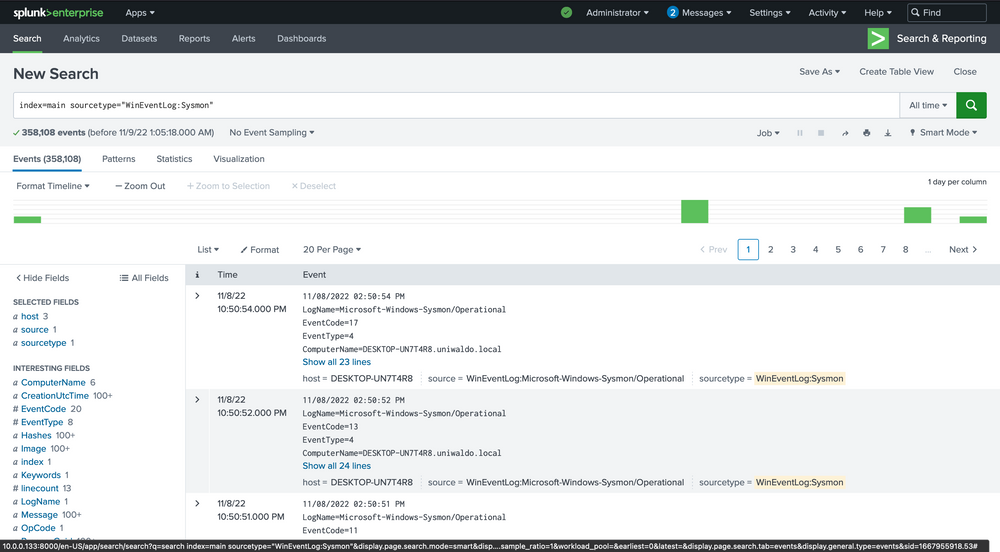
Task: Open the All time range dropdown
Action: (x=927, y=105)
